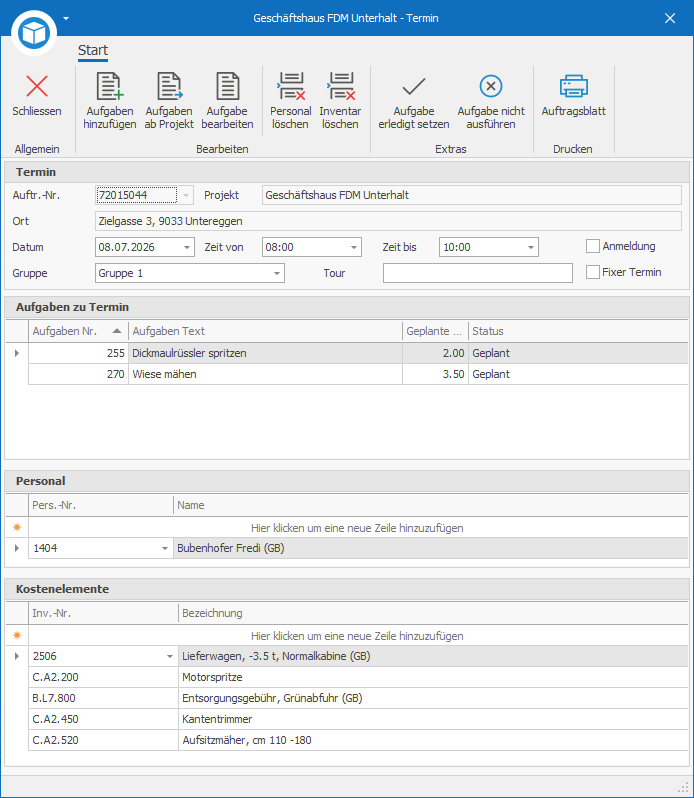The height and width of the screenshot is (798, 694).
Task: Click planned hours cell 3.50
Action: coord(435,374)
